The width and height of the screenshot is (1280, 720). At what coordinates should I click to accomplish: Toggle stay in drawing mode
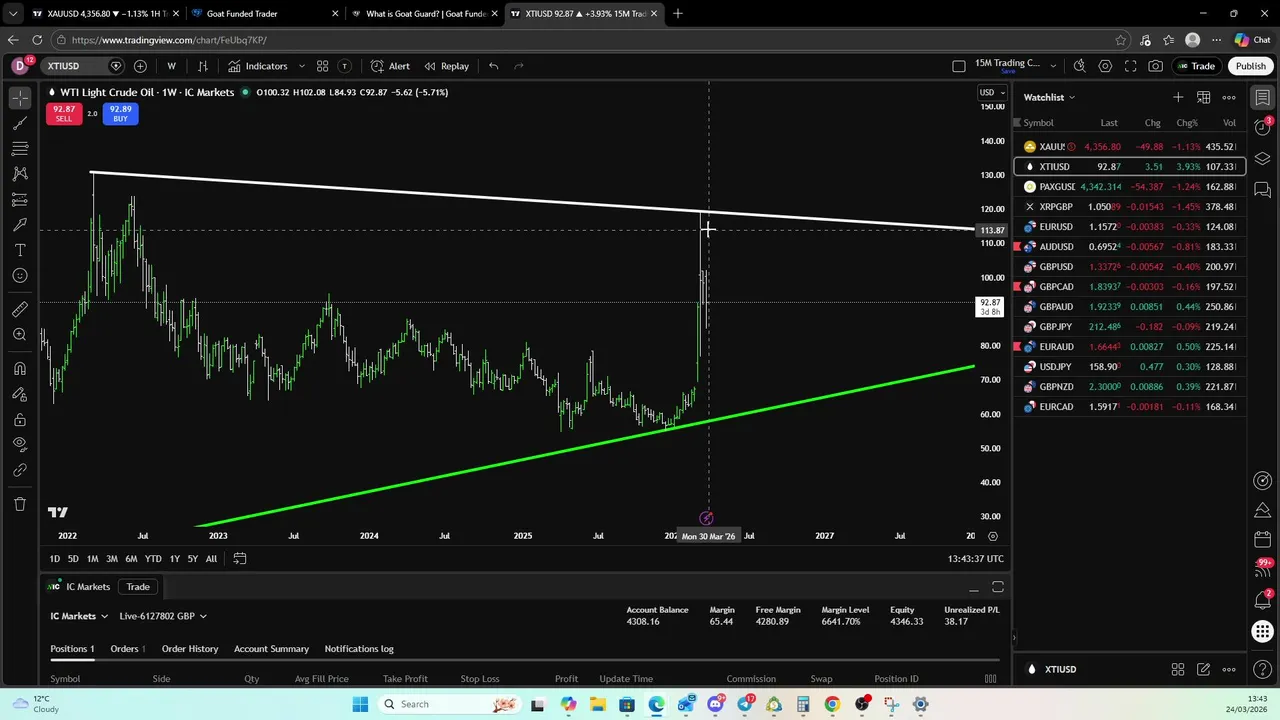(20, 394)
